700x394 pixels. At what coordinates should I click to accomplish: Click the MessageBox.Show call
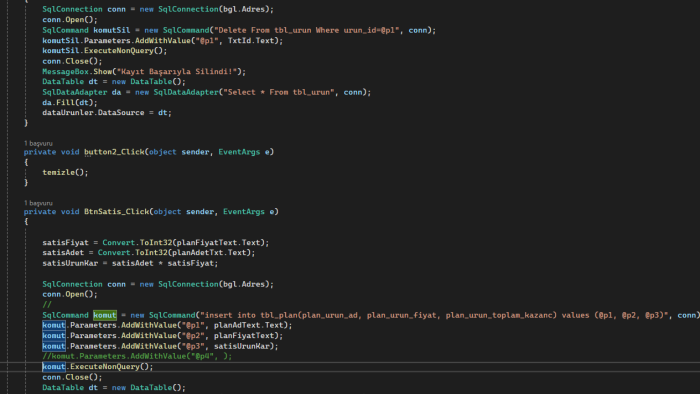pos(77,71)
